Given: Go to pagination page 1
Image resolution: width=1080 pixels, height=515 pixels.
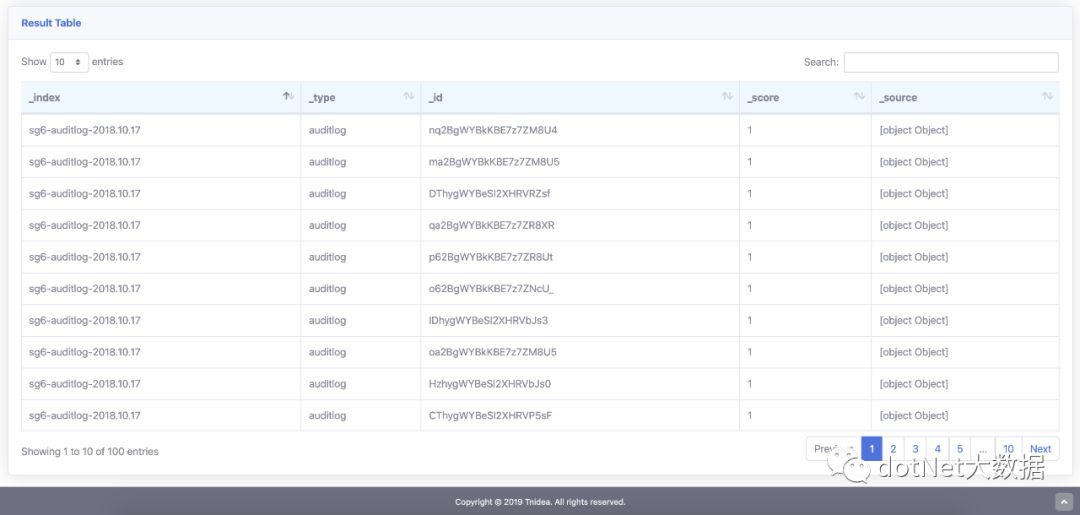Looking at the screenshot, I should tap(871, 449).
